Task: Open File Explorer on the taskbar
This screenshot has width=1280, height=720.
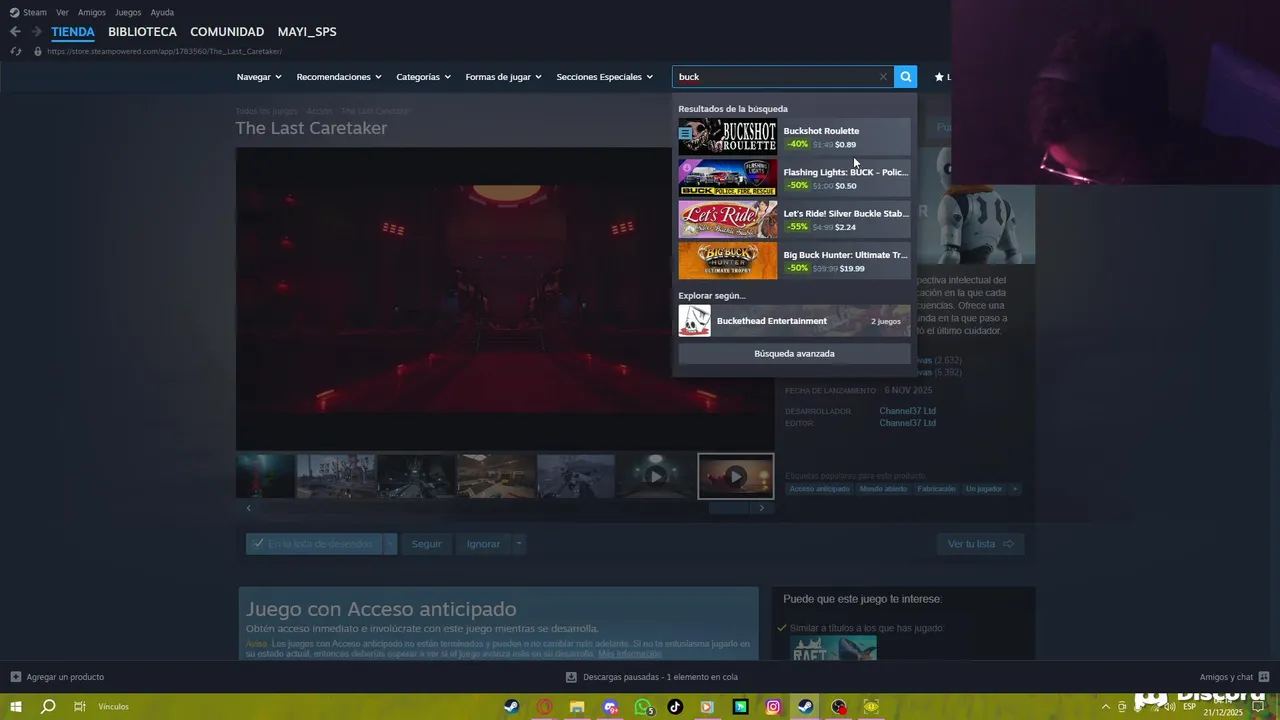Action: click(x=577, y=707)
